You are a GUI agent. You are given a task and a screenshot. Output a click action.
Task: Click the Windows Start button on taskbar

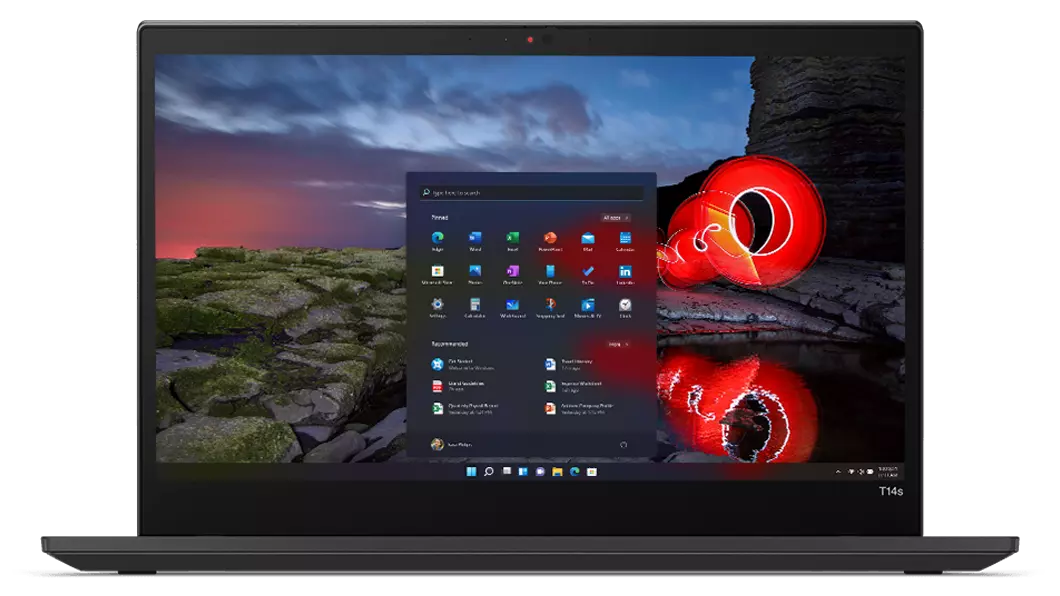471,471
